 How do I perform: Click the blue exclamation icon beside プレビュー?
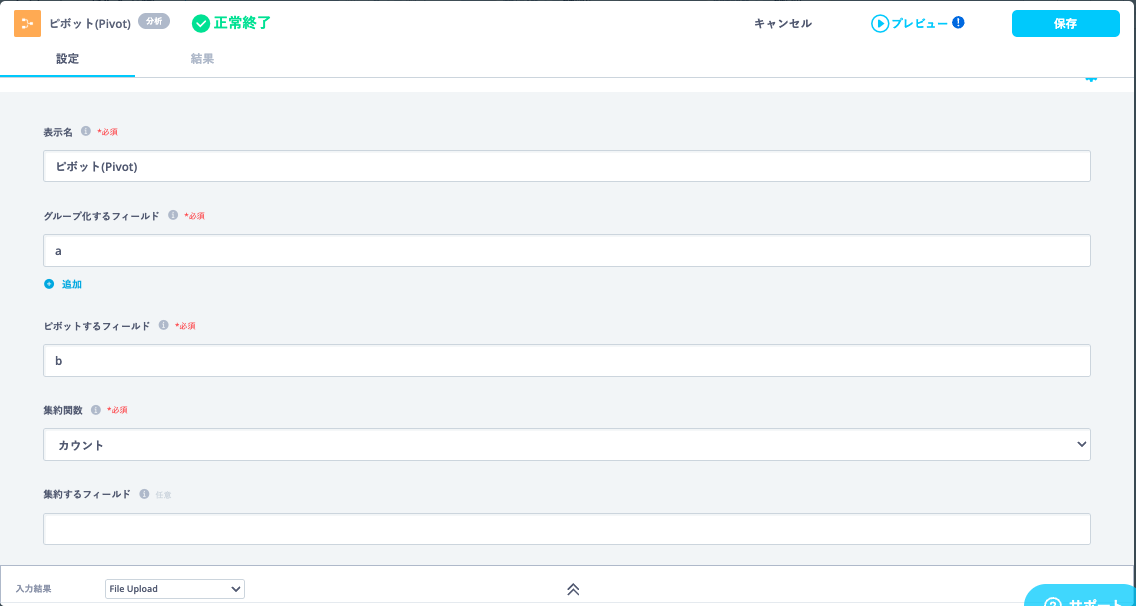958,22
